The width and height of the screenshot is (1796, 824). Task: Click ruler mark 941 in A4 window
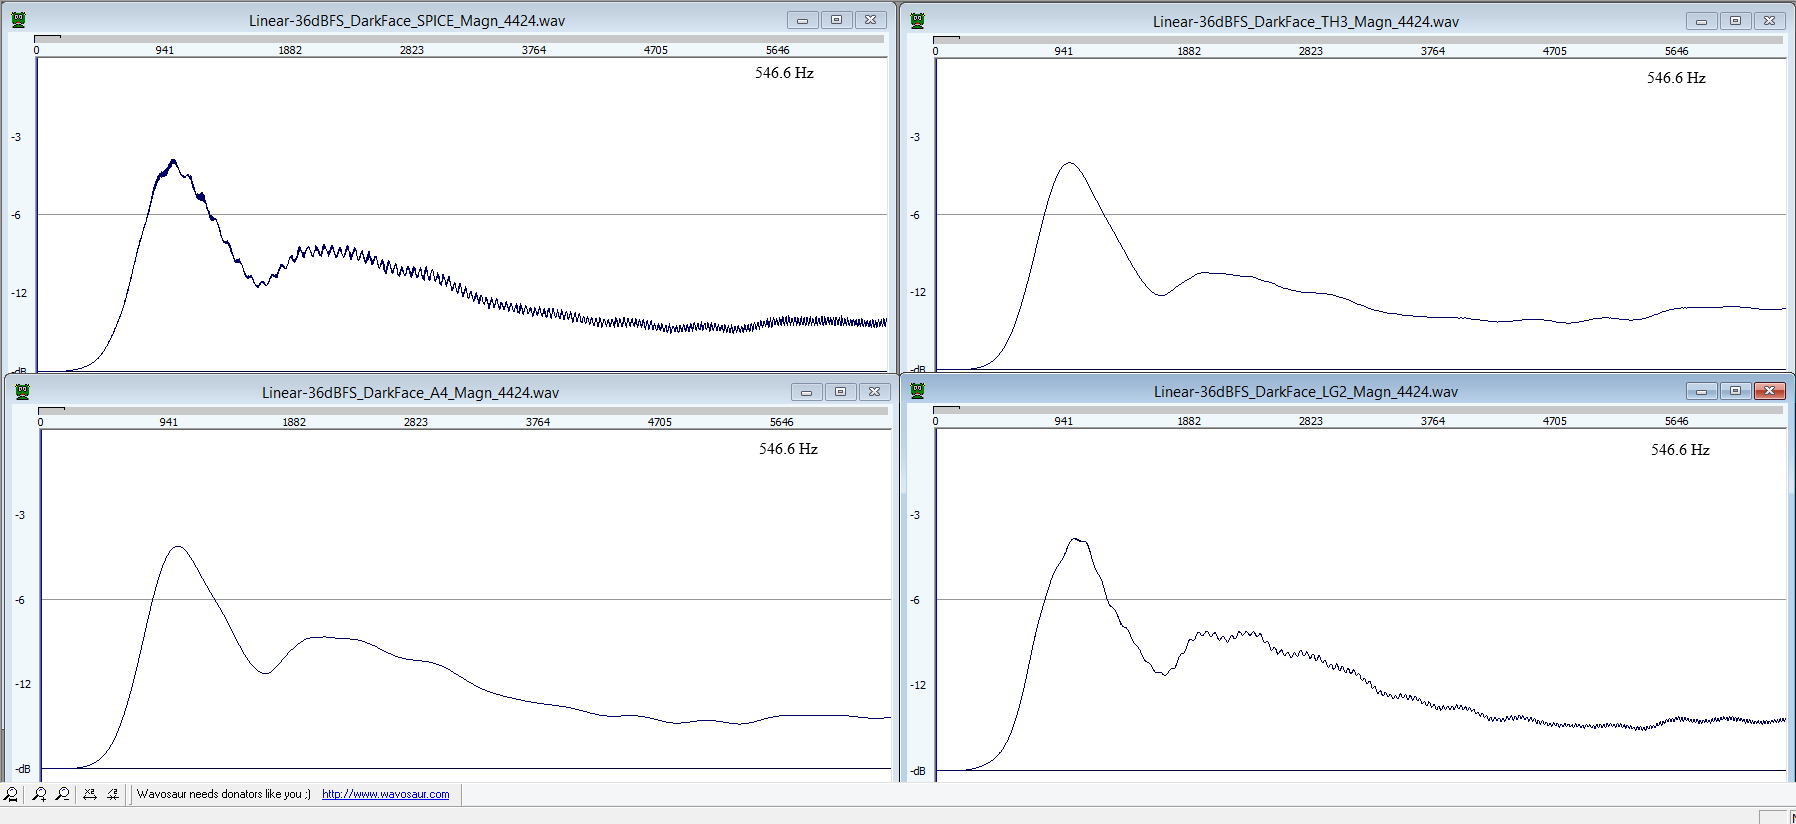coord(169,422)
